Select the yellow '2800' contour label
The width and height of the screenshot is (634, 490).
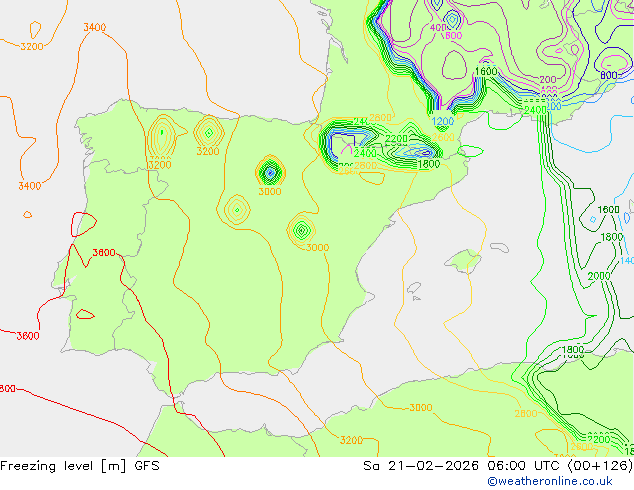pos(526,414)
